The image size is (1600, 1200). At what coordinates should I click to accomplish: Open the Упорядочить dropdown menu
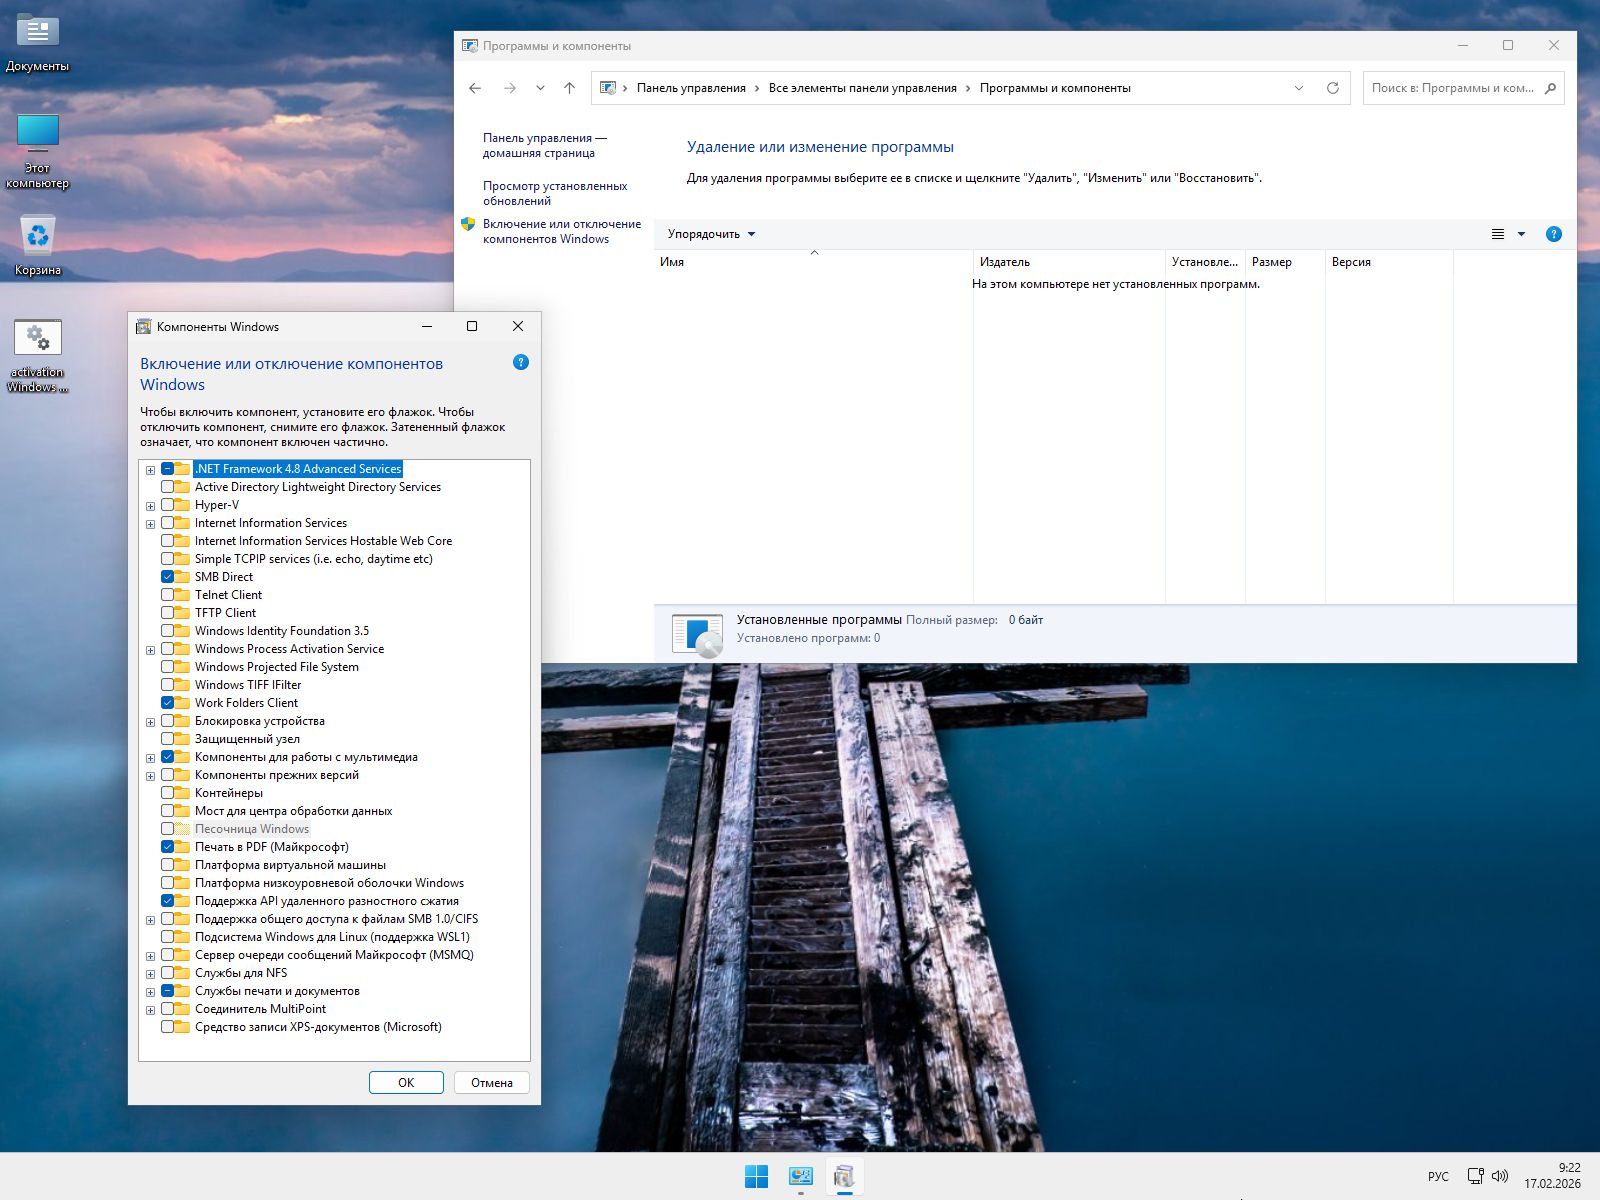[x=711, y=234]
